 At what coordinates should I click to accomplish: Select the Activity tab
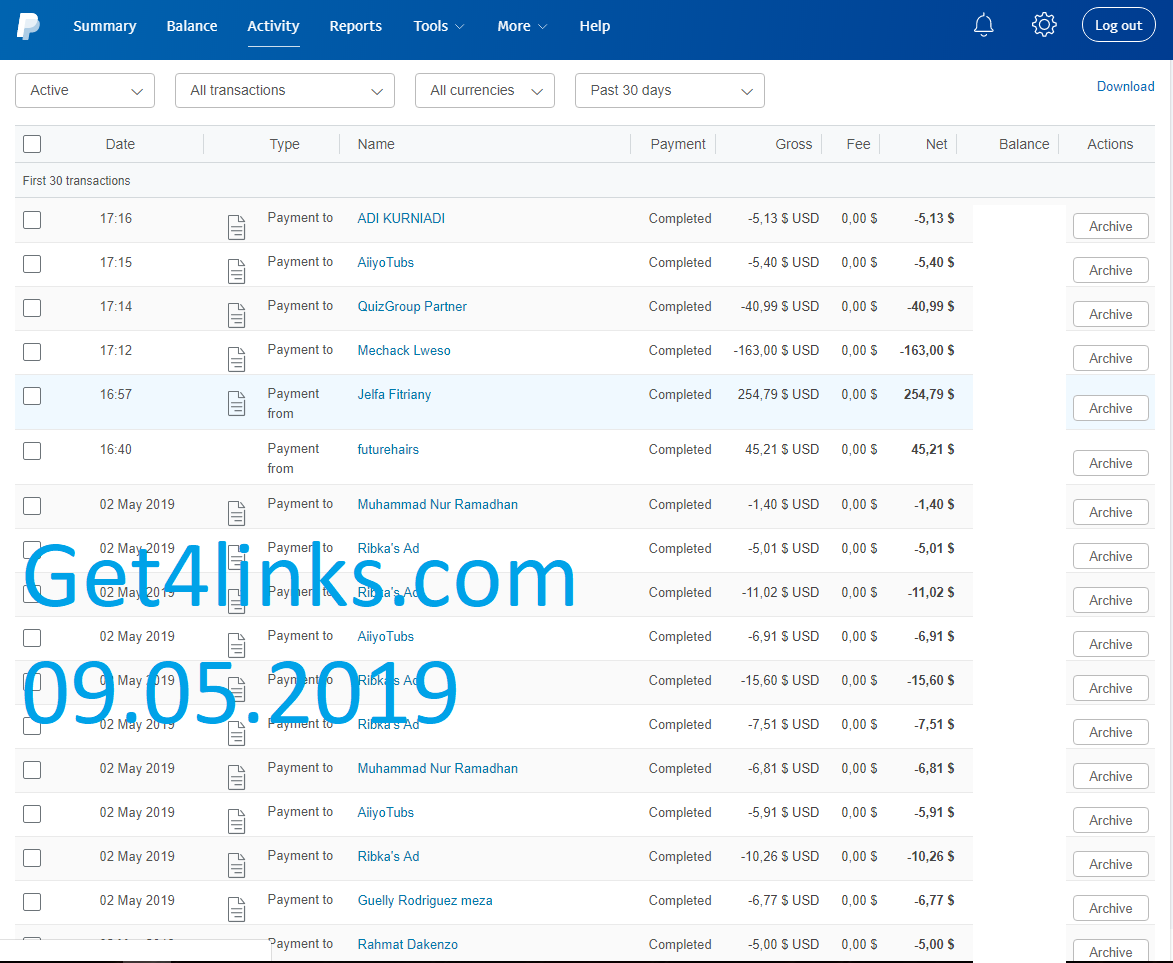[273, 26]
